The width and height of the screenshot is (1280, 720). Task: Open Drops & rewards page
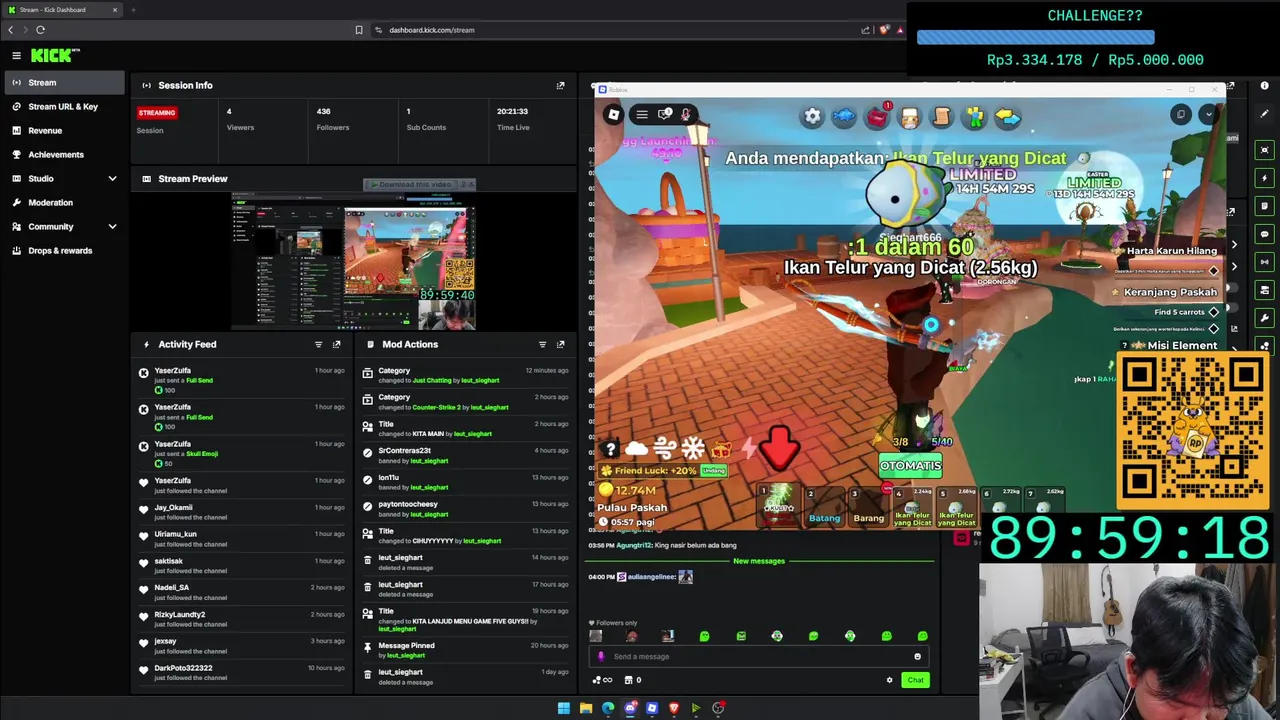[65, 251]
